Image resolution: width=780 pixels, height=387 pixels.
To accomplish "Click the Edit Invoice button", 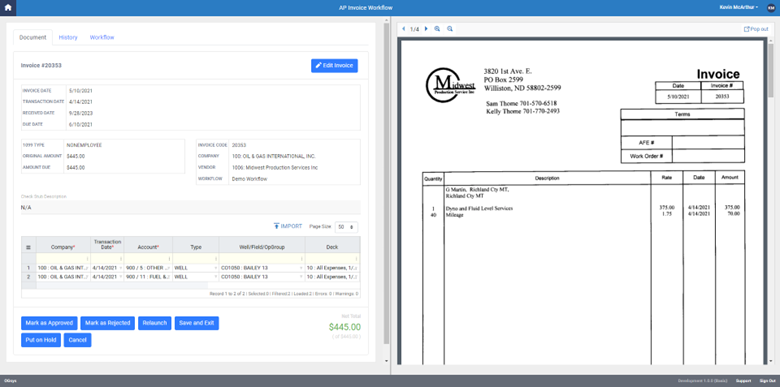I will [x=334, y=66].
